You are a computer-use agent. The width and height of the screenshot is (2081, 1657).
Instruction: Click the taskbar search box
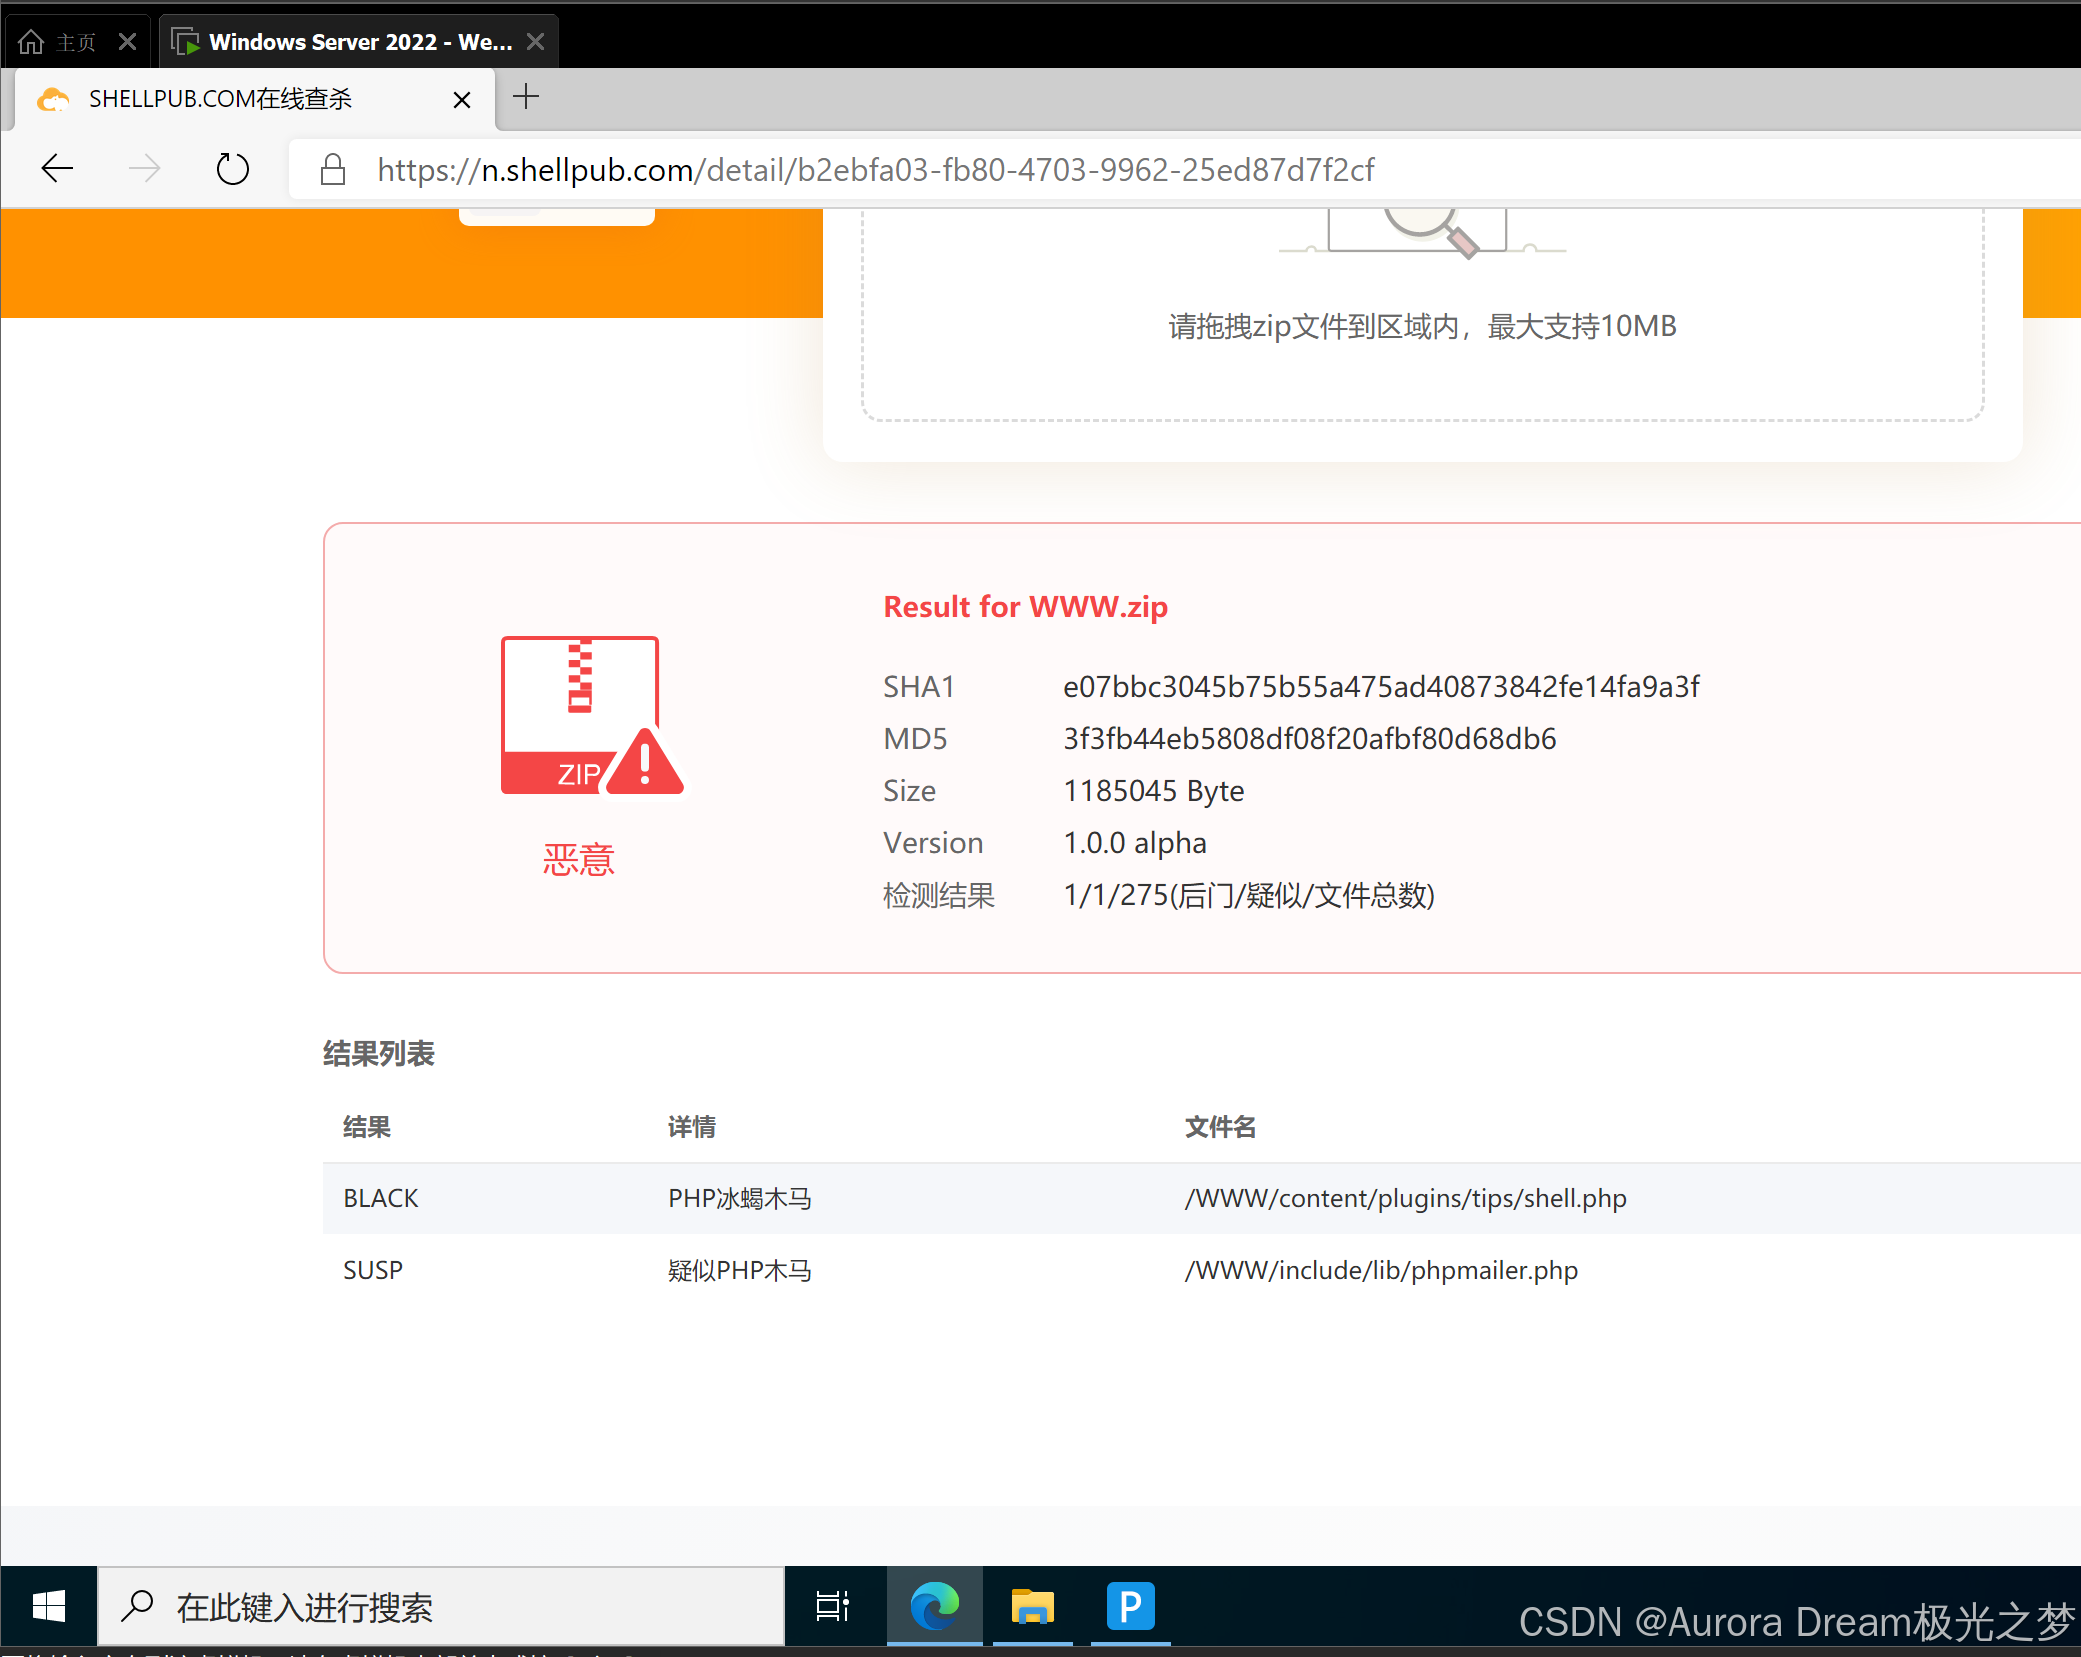pos(440,1607)
